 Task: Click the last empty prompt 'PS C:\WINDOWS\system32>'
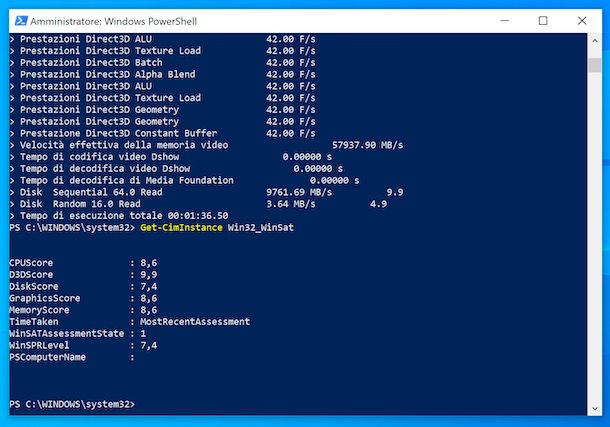72,404
